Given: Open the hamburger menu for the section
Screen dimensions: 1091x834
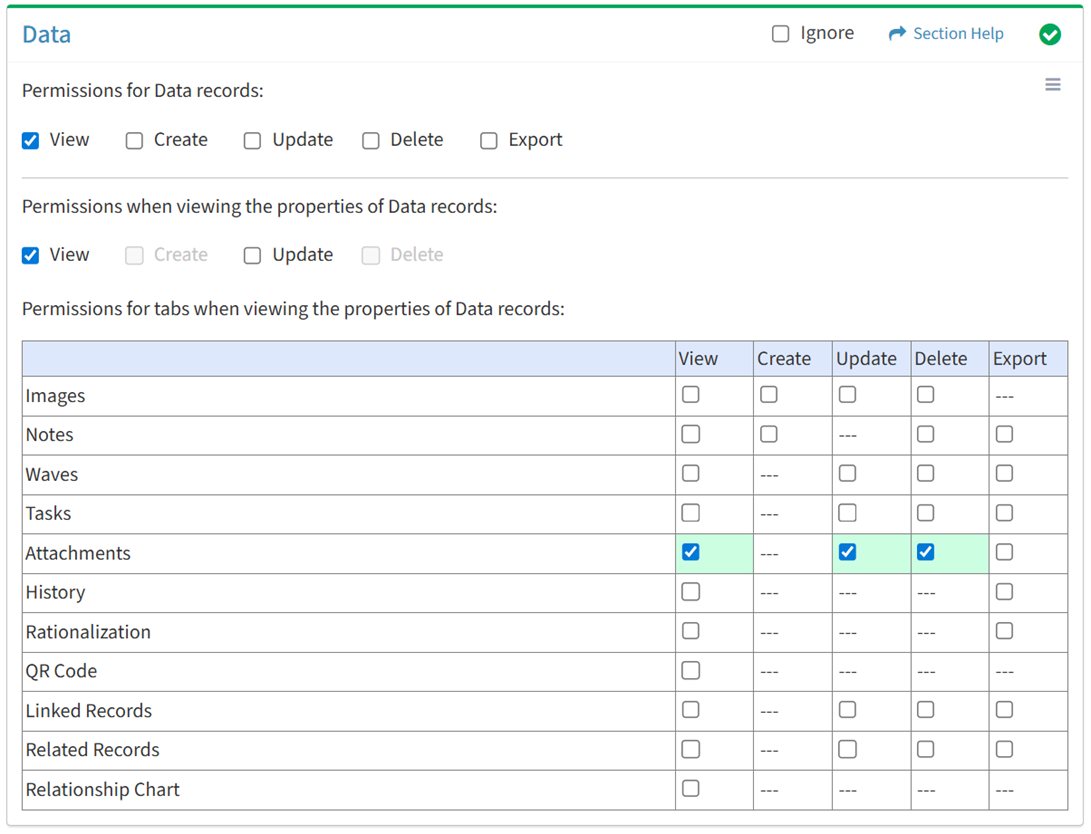Looking at the screenshot, I should pos(1052,85).
